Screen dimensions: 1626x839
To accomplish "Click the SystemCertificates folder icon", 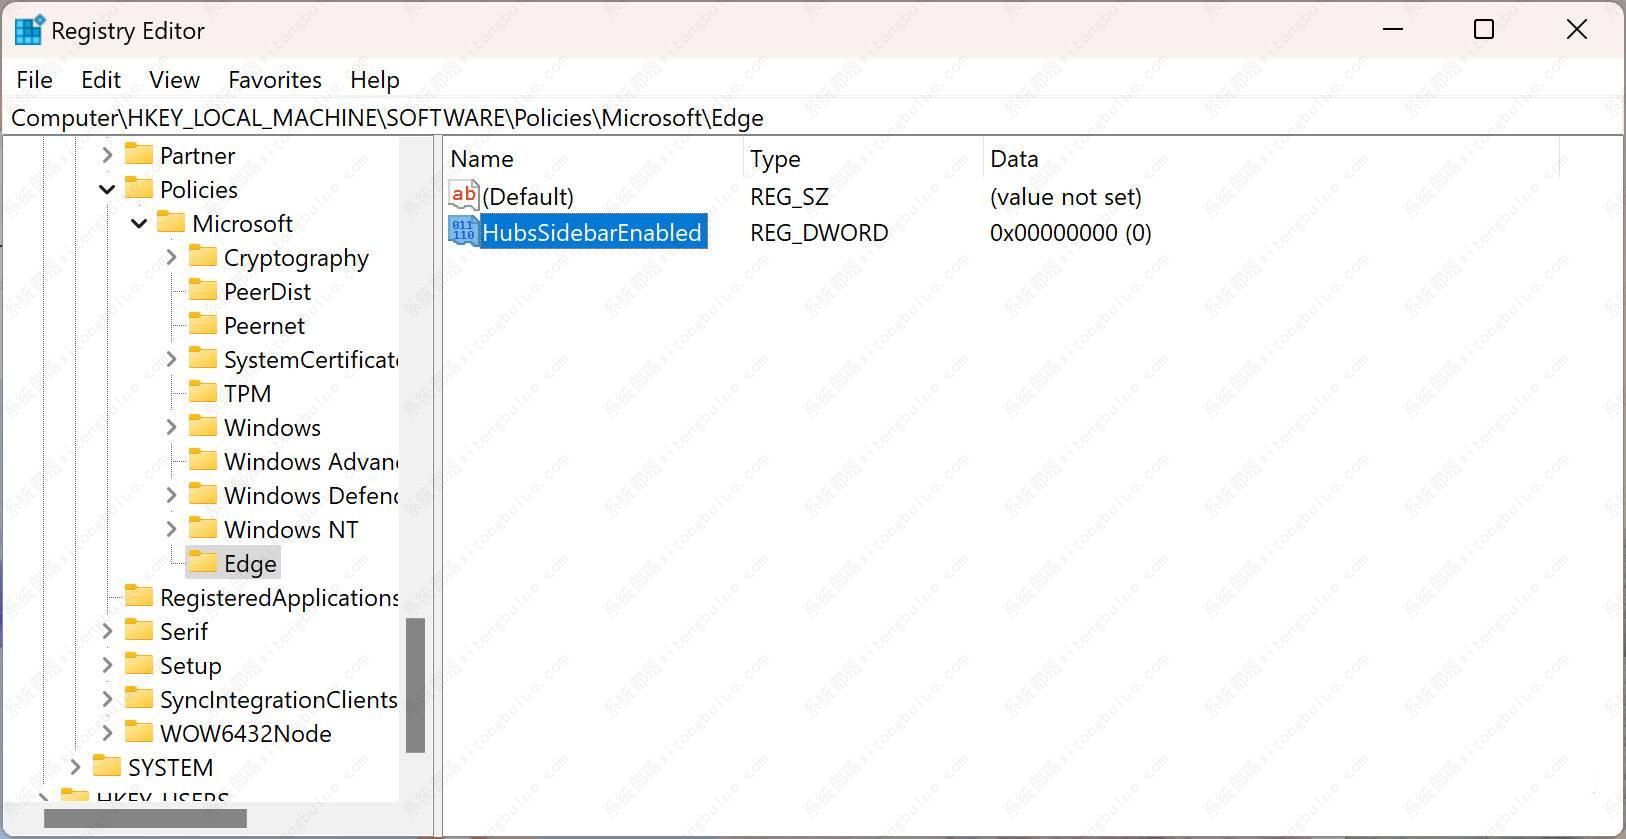I will (203, 359).
